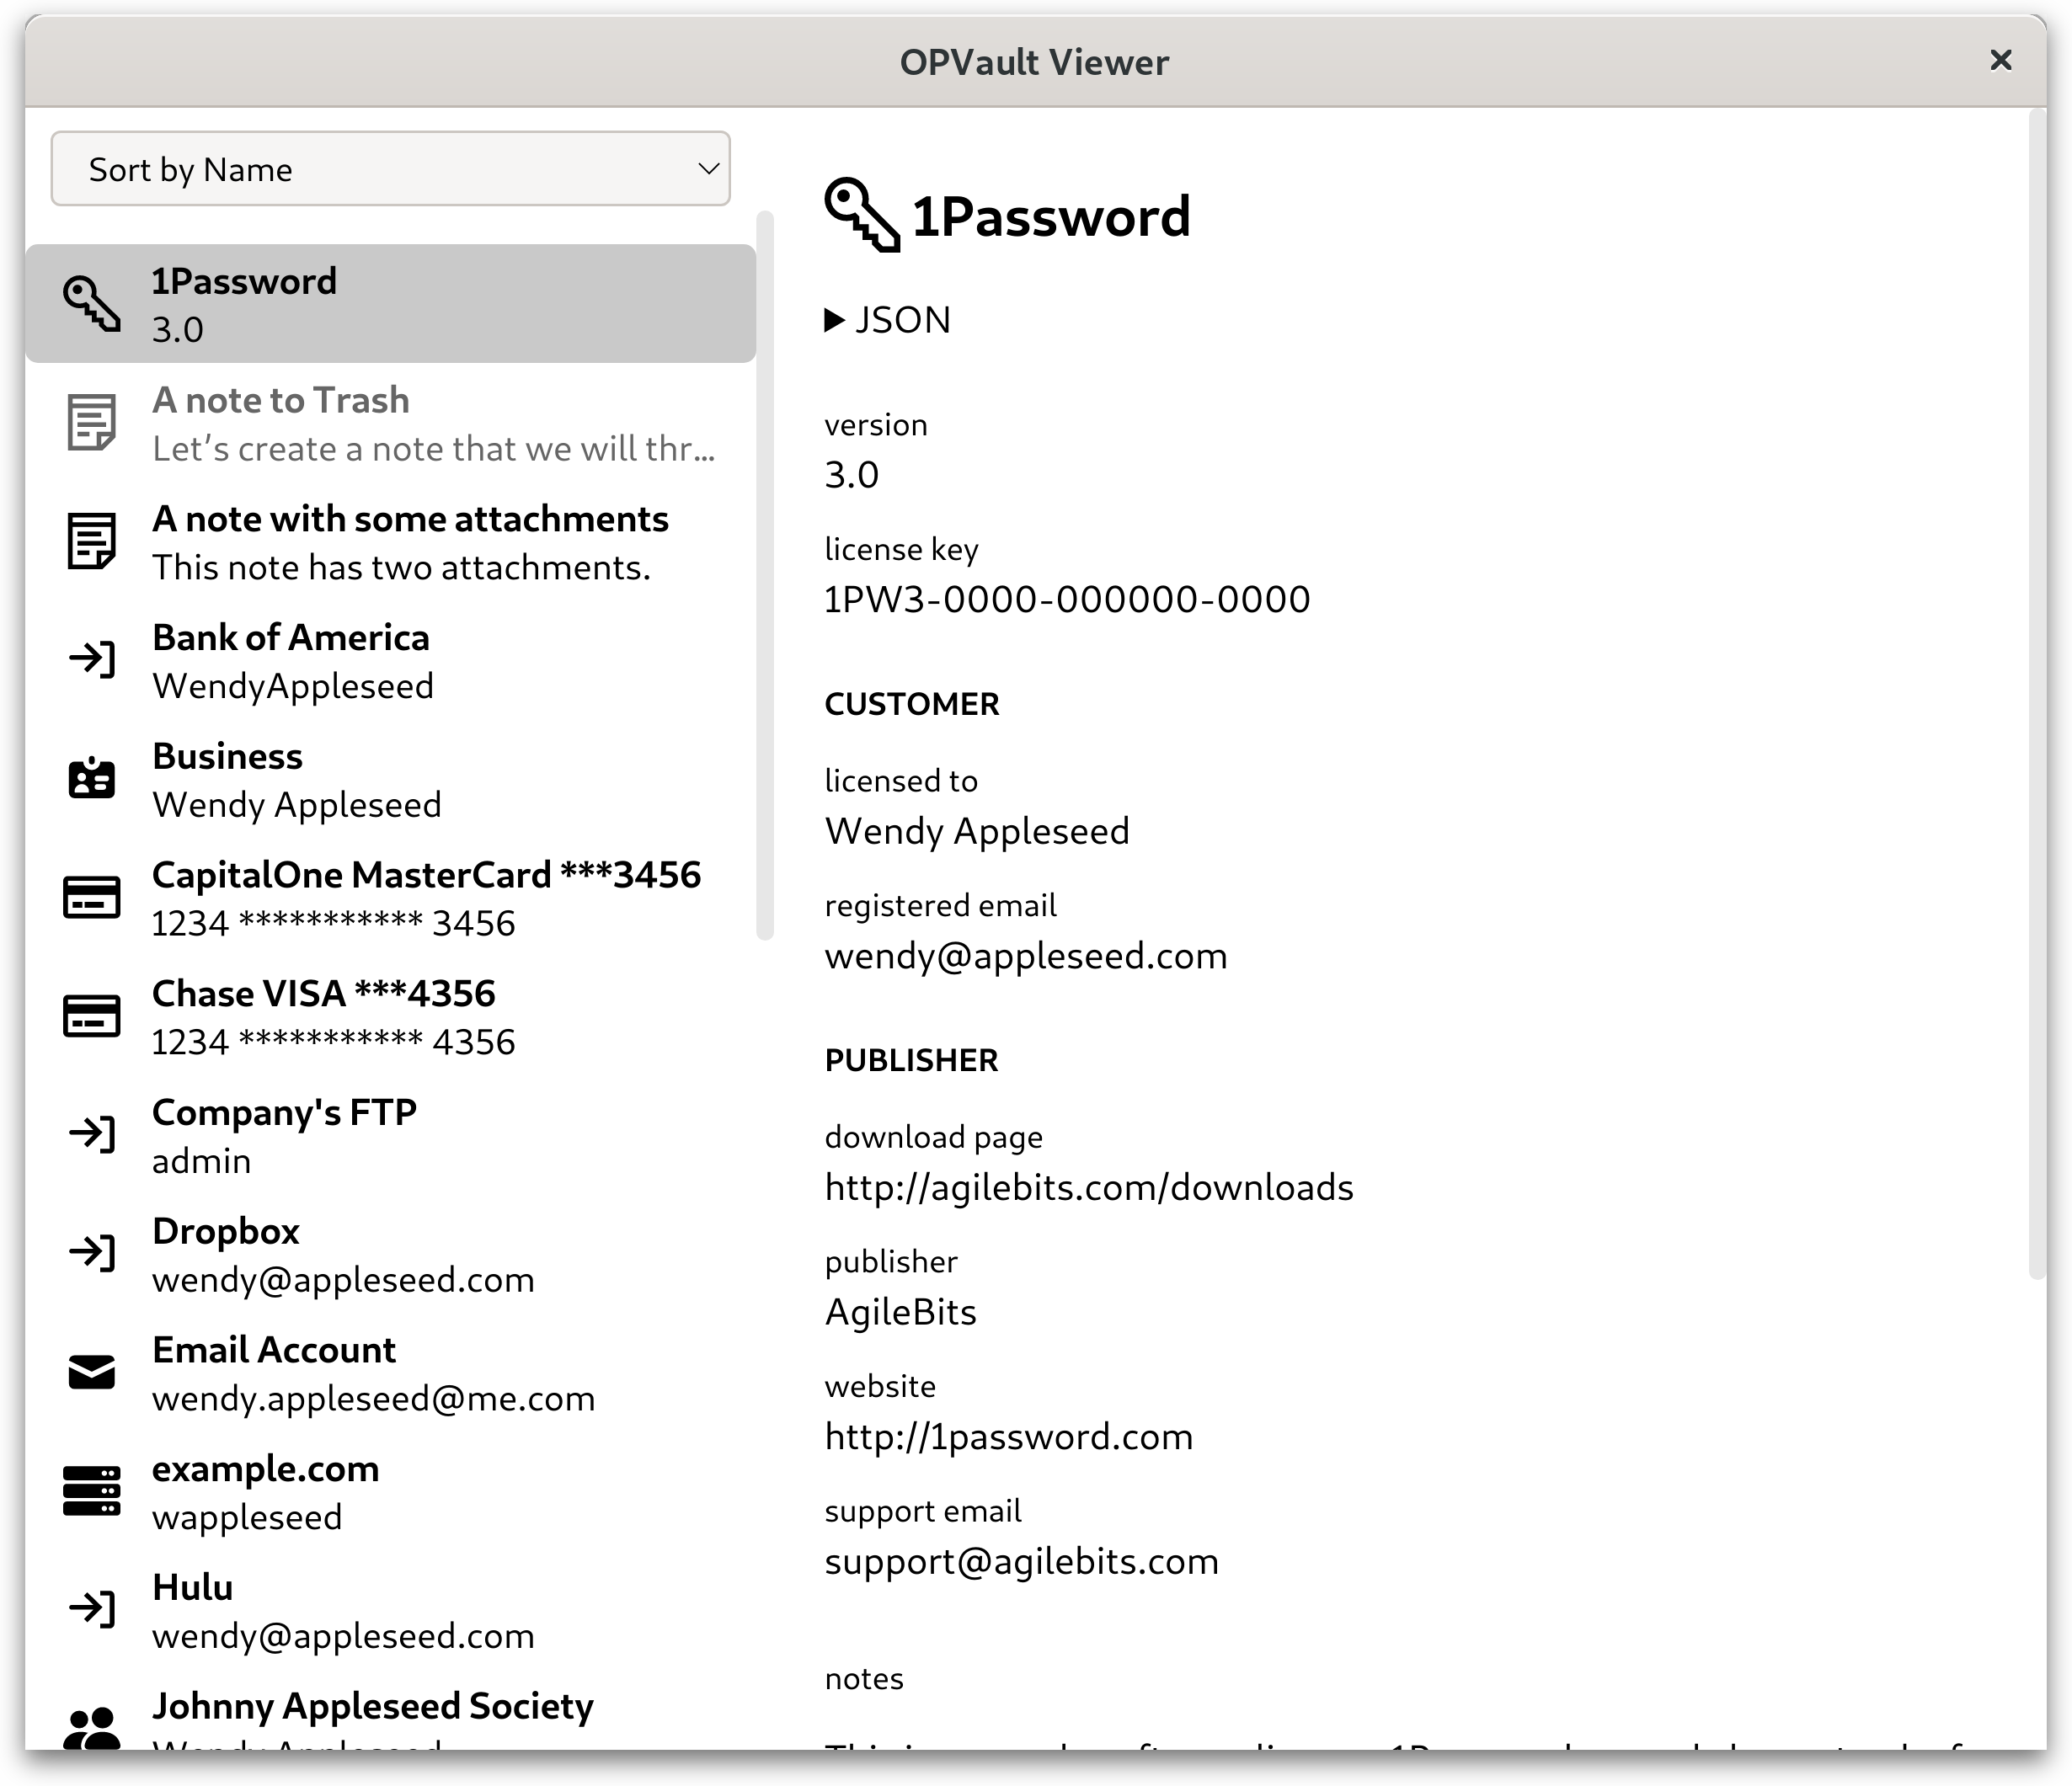Click the PUBLISHER section heading
Viewport: 2072px width, 1786px height.
coord(912,1060)
